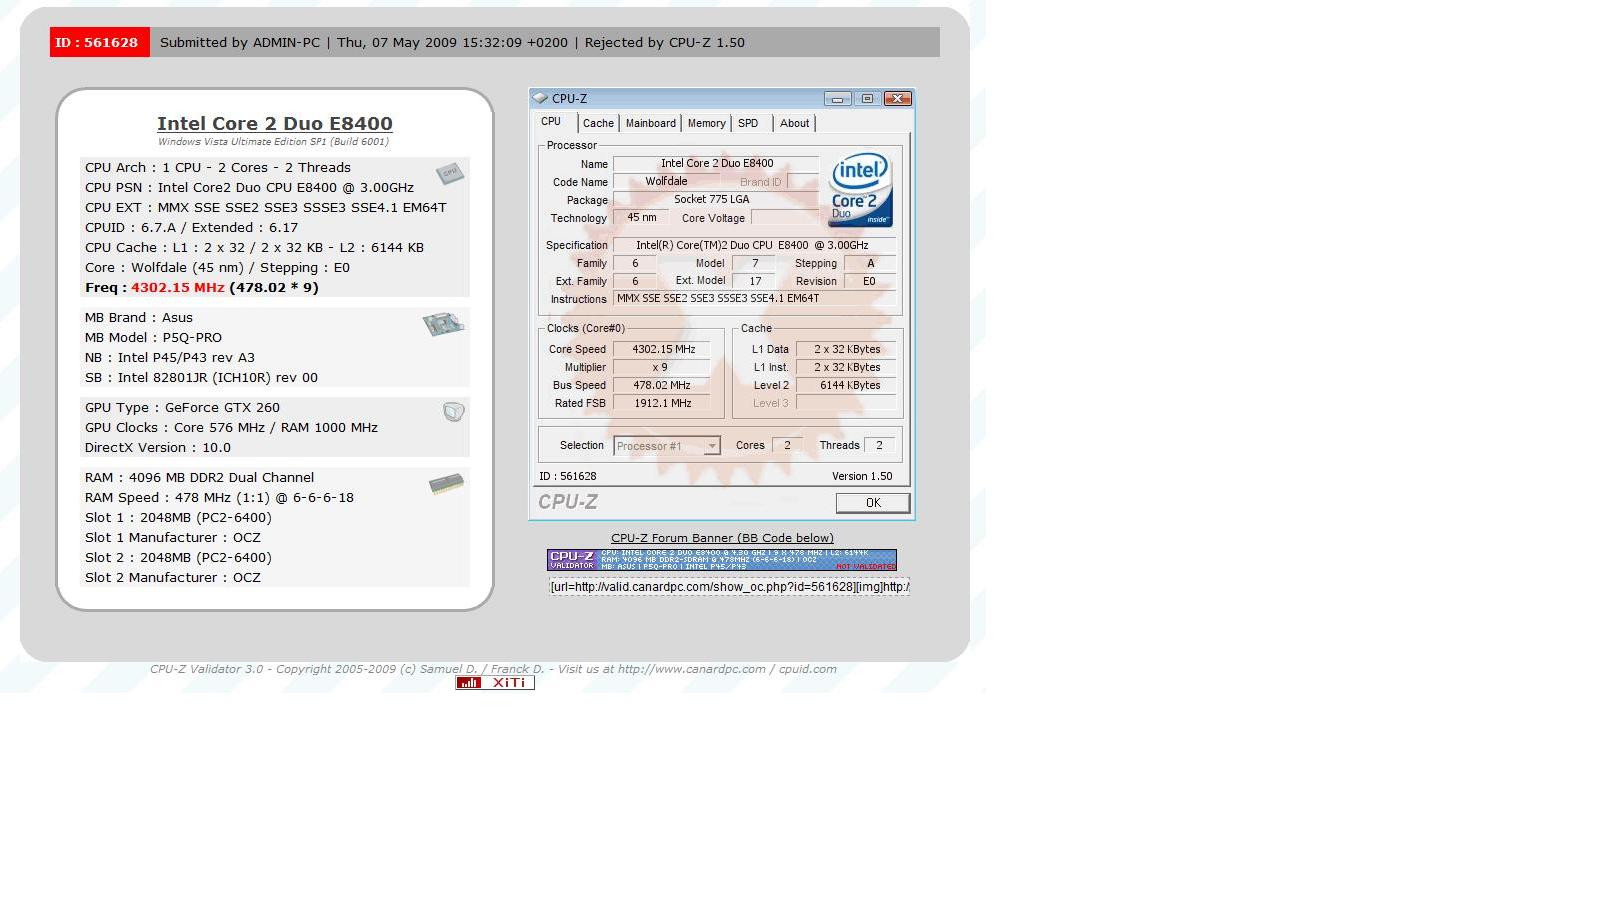Image resolution: width=1607 pixels, height=897 pixels.
Task: Click the Intel Core 2 Duo logo
Action: click(x=860, y=190)
